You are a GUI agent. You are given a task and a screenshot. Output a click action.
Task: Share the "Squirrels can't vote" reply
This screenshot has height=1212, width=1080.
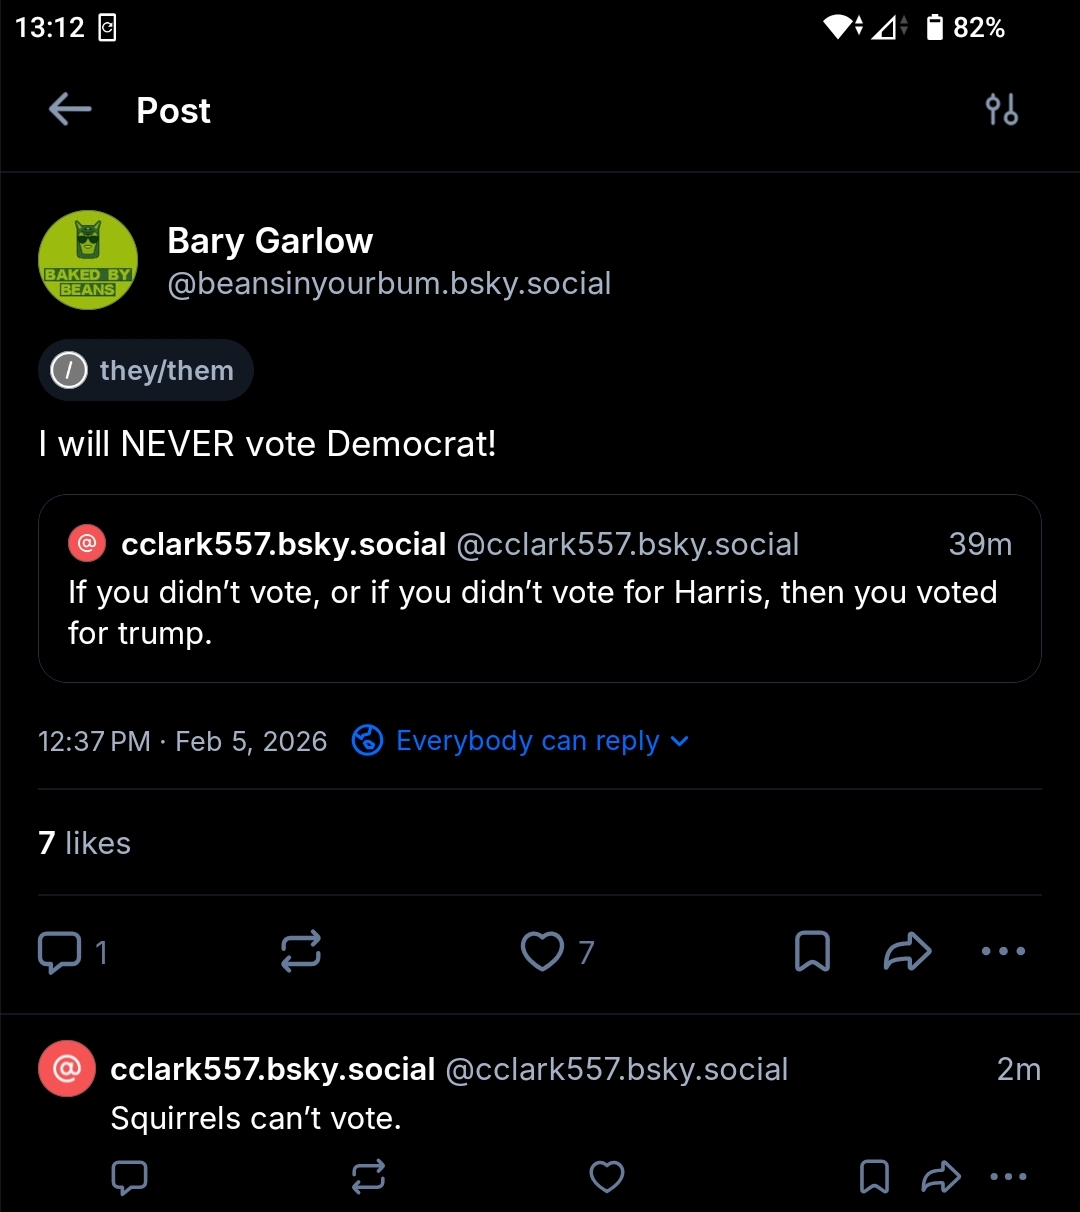click(940, 1177)
